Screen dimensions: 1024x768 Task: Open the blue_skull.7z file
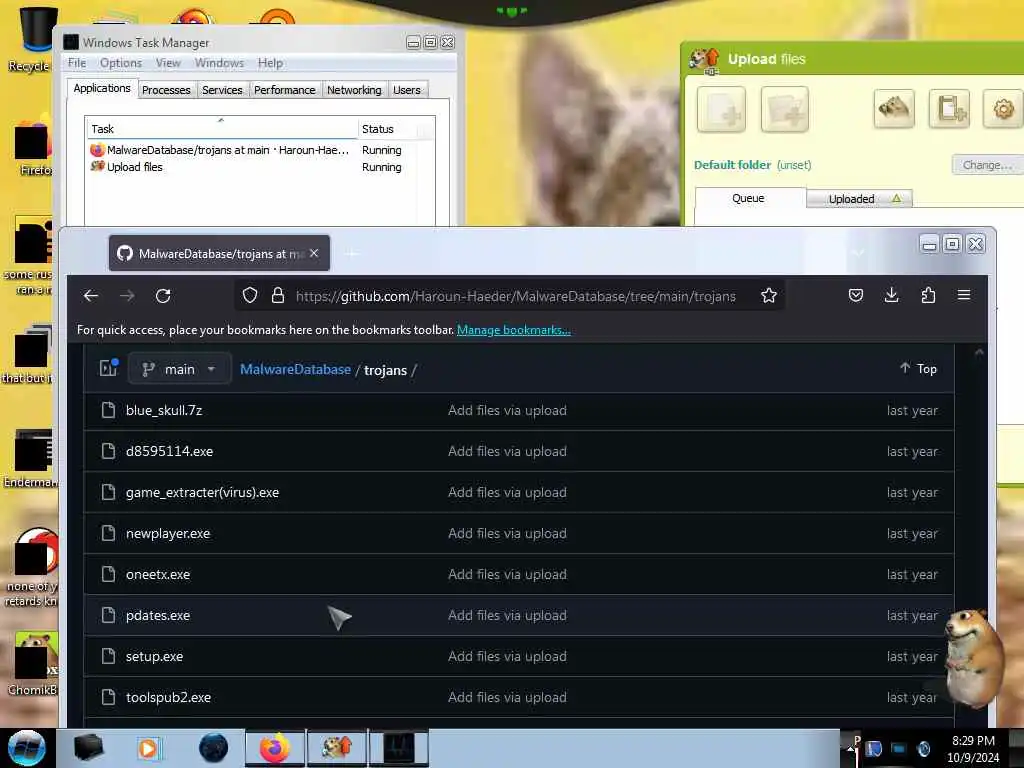tap(164, 410)
